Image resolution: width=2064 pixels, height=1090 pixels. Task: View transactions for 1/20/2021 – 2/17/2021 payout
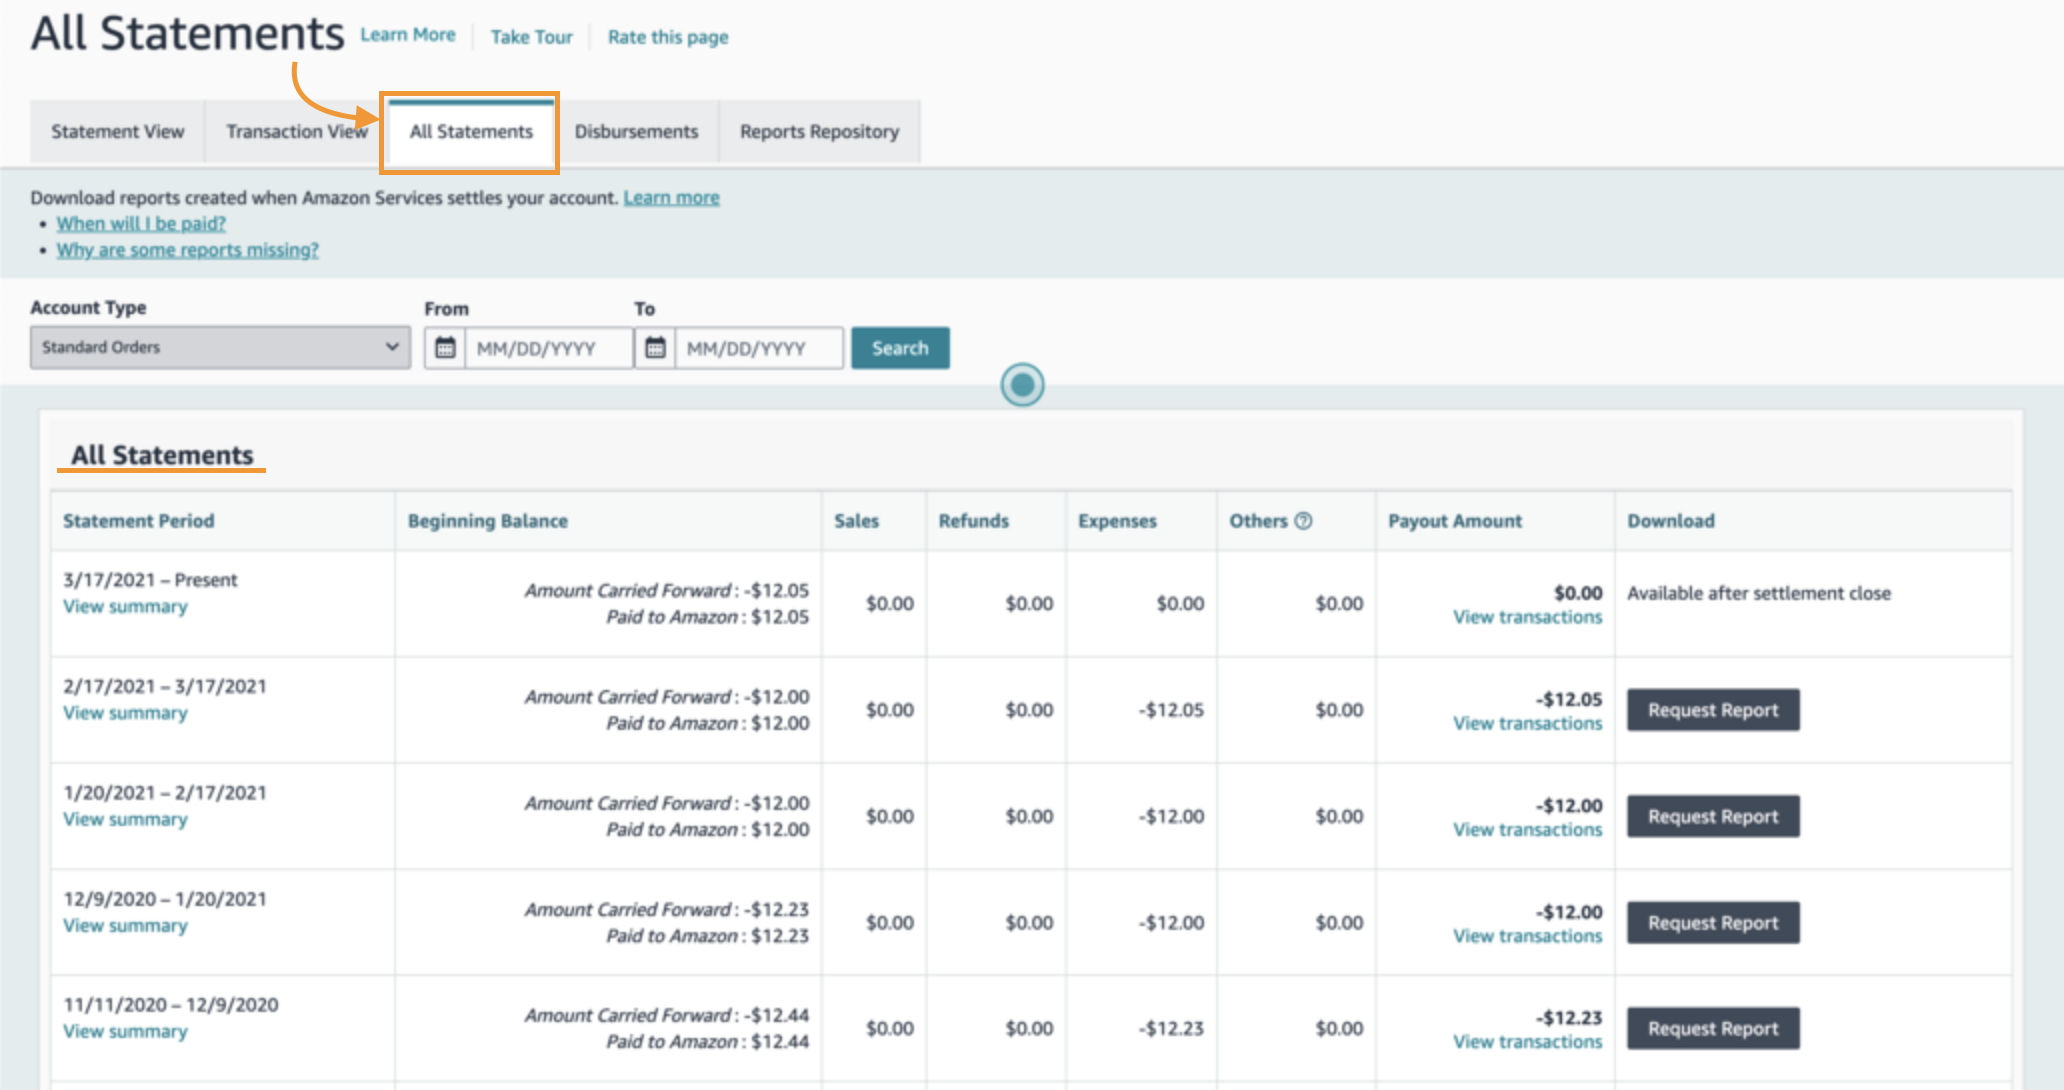1527,829
